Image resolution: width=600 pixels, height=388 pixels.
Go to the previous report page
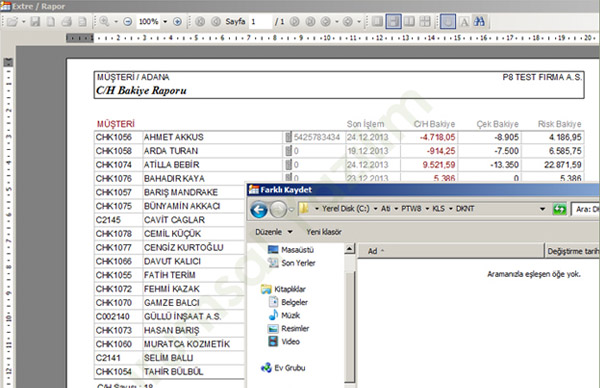(216, 22)
